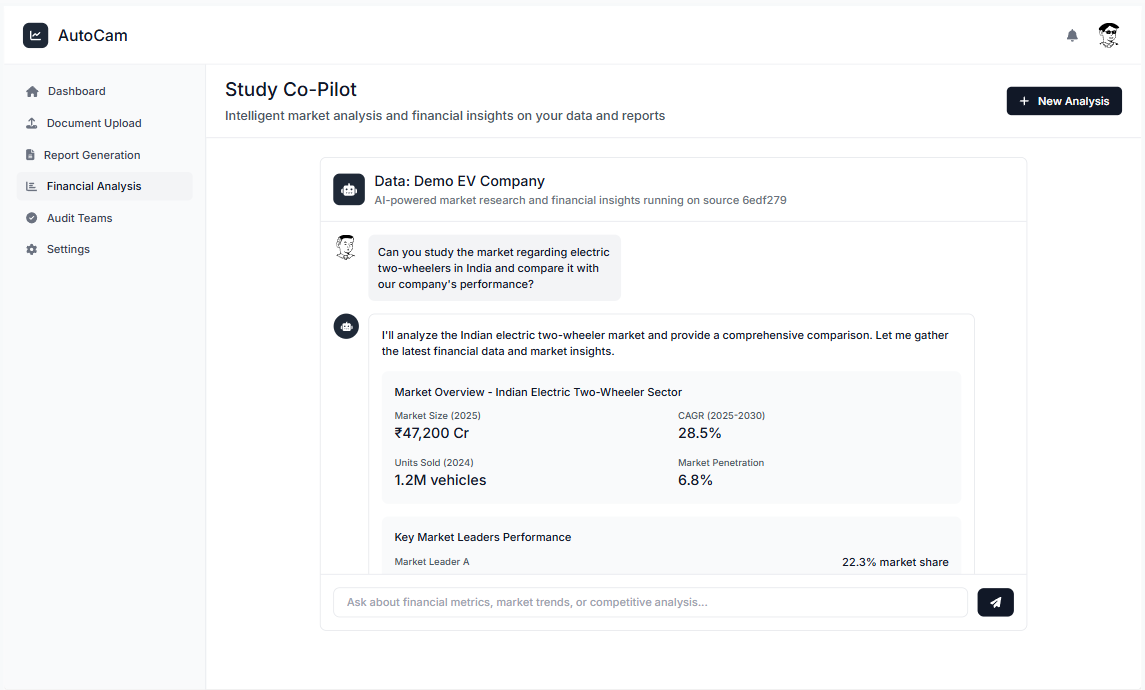The image size is (1145, 690).
Task: Open Document Upload page
Action: click(94, 124)
